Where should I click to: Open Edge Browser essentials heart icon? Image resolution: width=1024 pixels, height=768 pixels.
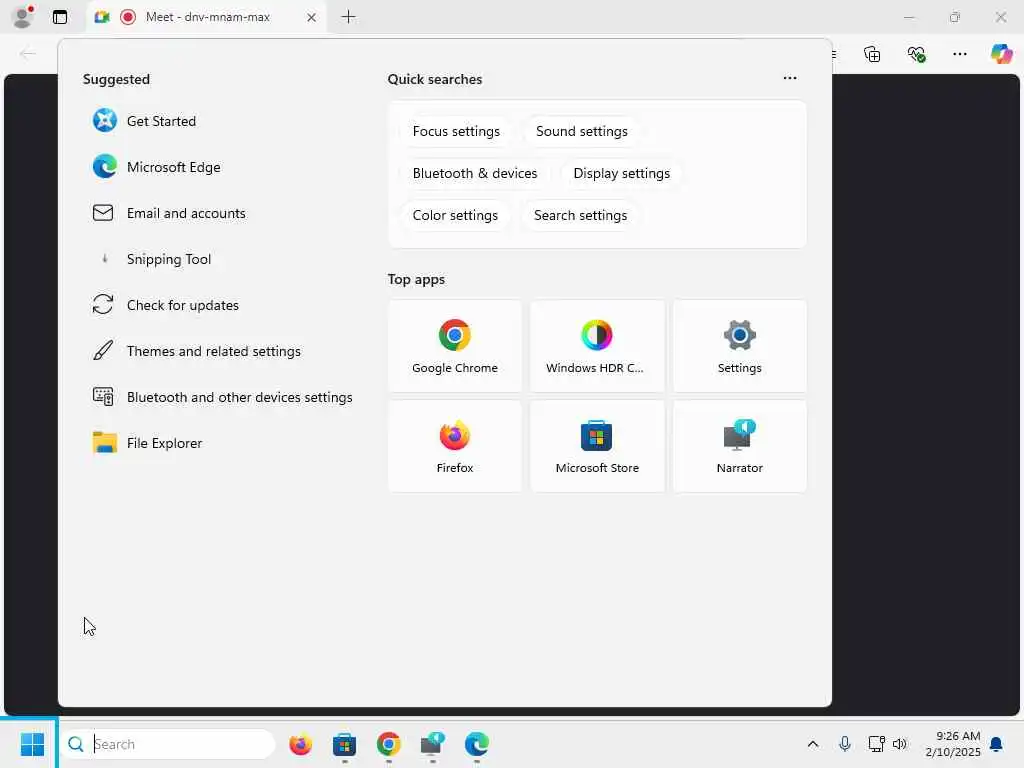pyautogui.click(x=916, y=54)
